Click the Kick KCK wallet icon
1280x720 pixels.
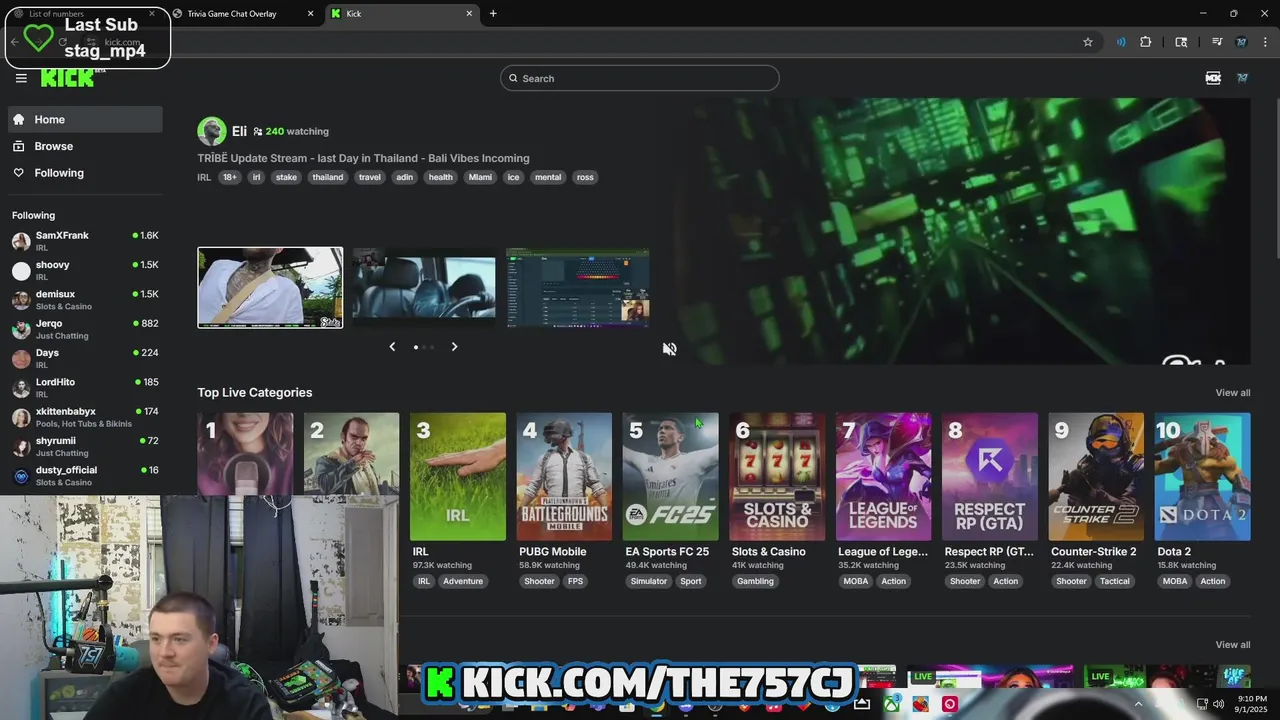(1213, 78)
